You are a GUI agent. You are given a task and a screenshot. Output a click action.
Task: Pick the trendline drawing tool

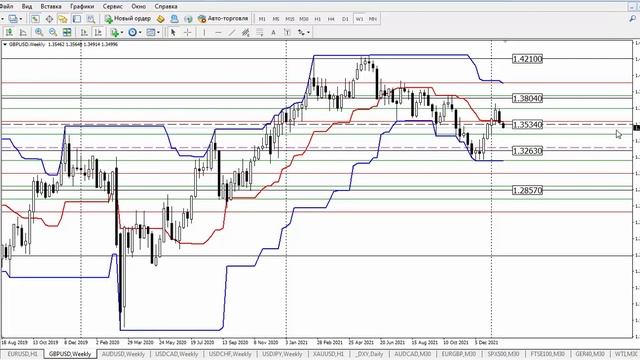[x=232, y=32]
